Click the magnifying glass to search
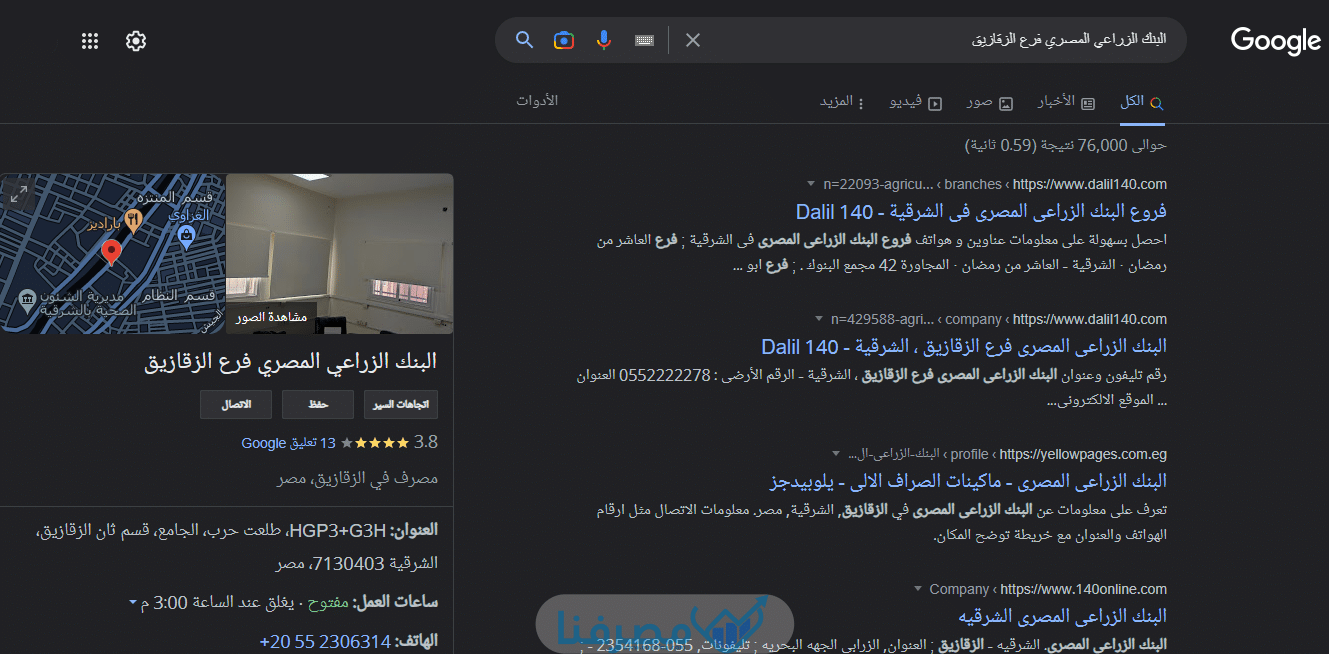 (524, 39)
